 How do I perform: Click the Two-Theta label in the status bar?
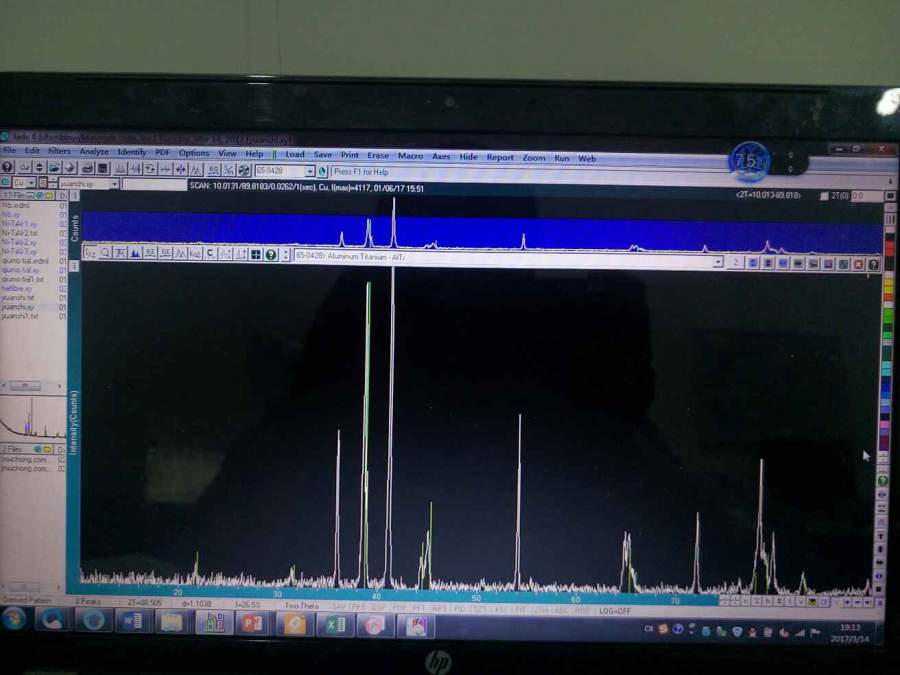(x=301, y=605)
